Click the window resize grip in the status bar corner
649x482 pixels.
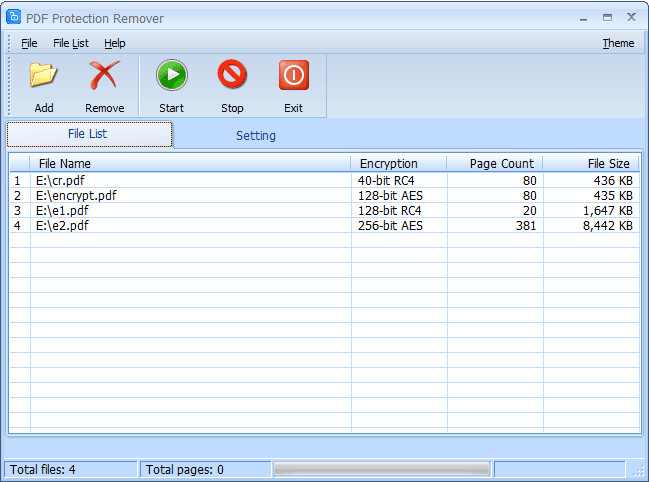tap(640, 471)
